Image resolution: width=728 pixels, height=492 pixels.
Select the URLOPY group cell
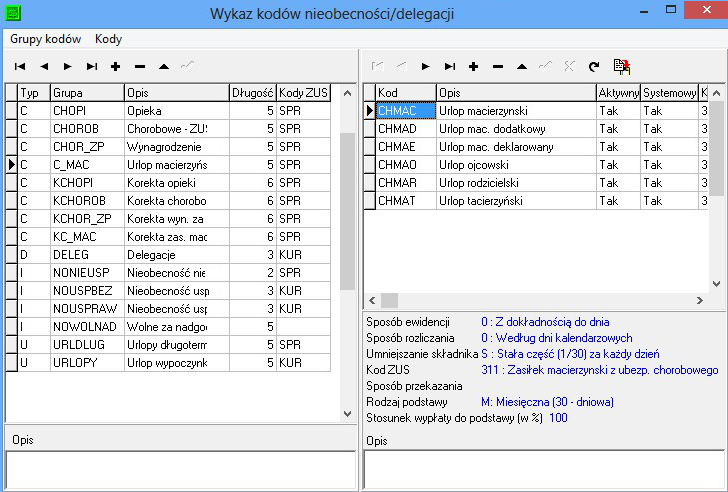pos(87,363)
